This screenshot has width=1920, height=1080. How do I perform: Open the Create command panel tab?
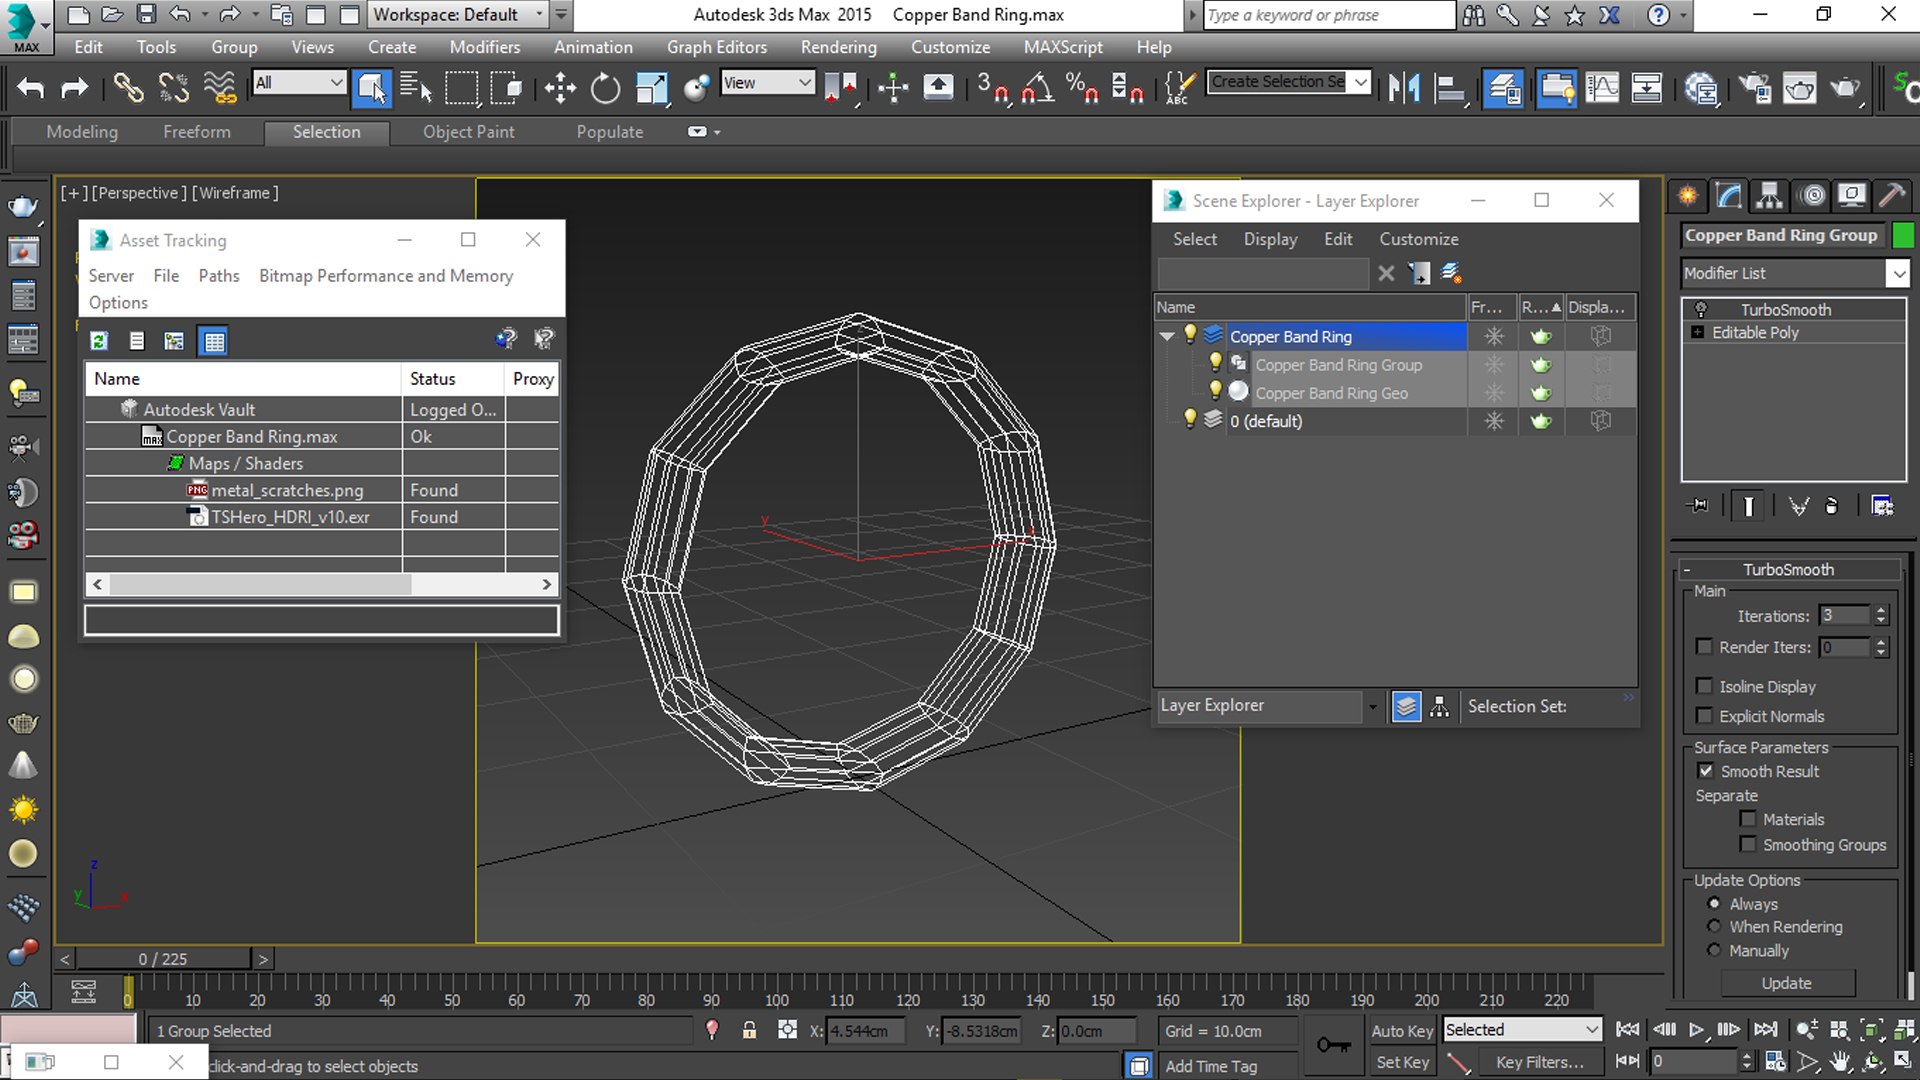click(x=1688, y=195)
